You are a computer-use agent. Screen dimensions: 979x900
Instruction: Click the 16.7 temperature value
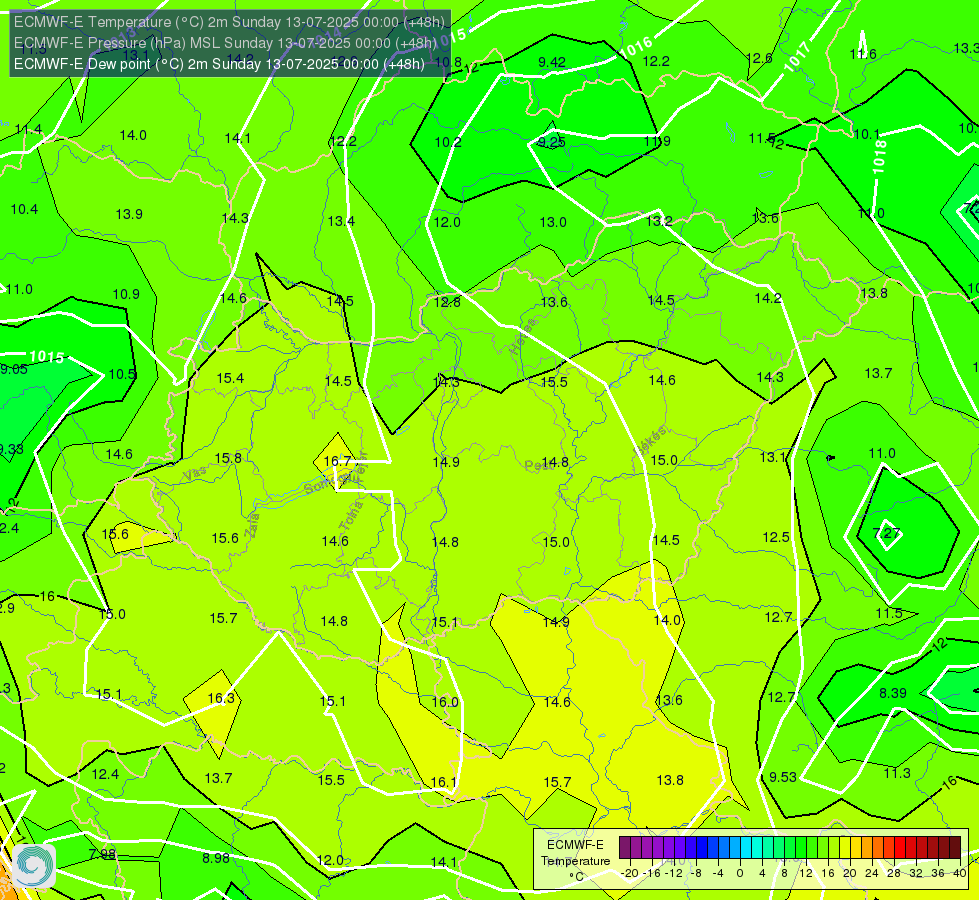click(337, 461)
